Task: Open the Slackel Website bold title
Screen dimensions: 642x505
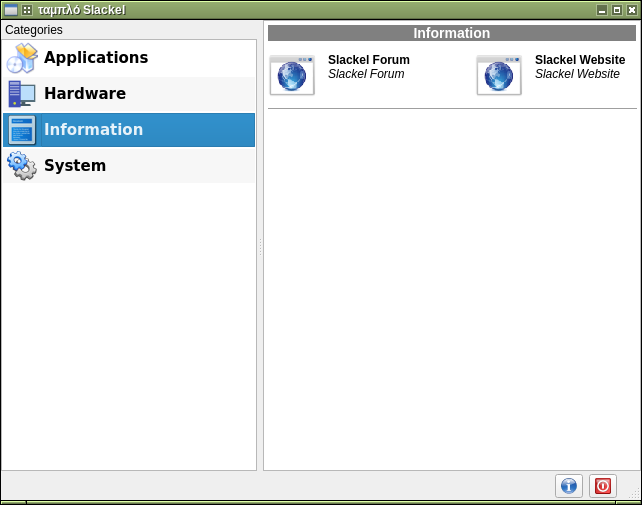Action: [x=580, y=60]
